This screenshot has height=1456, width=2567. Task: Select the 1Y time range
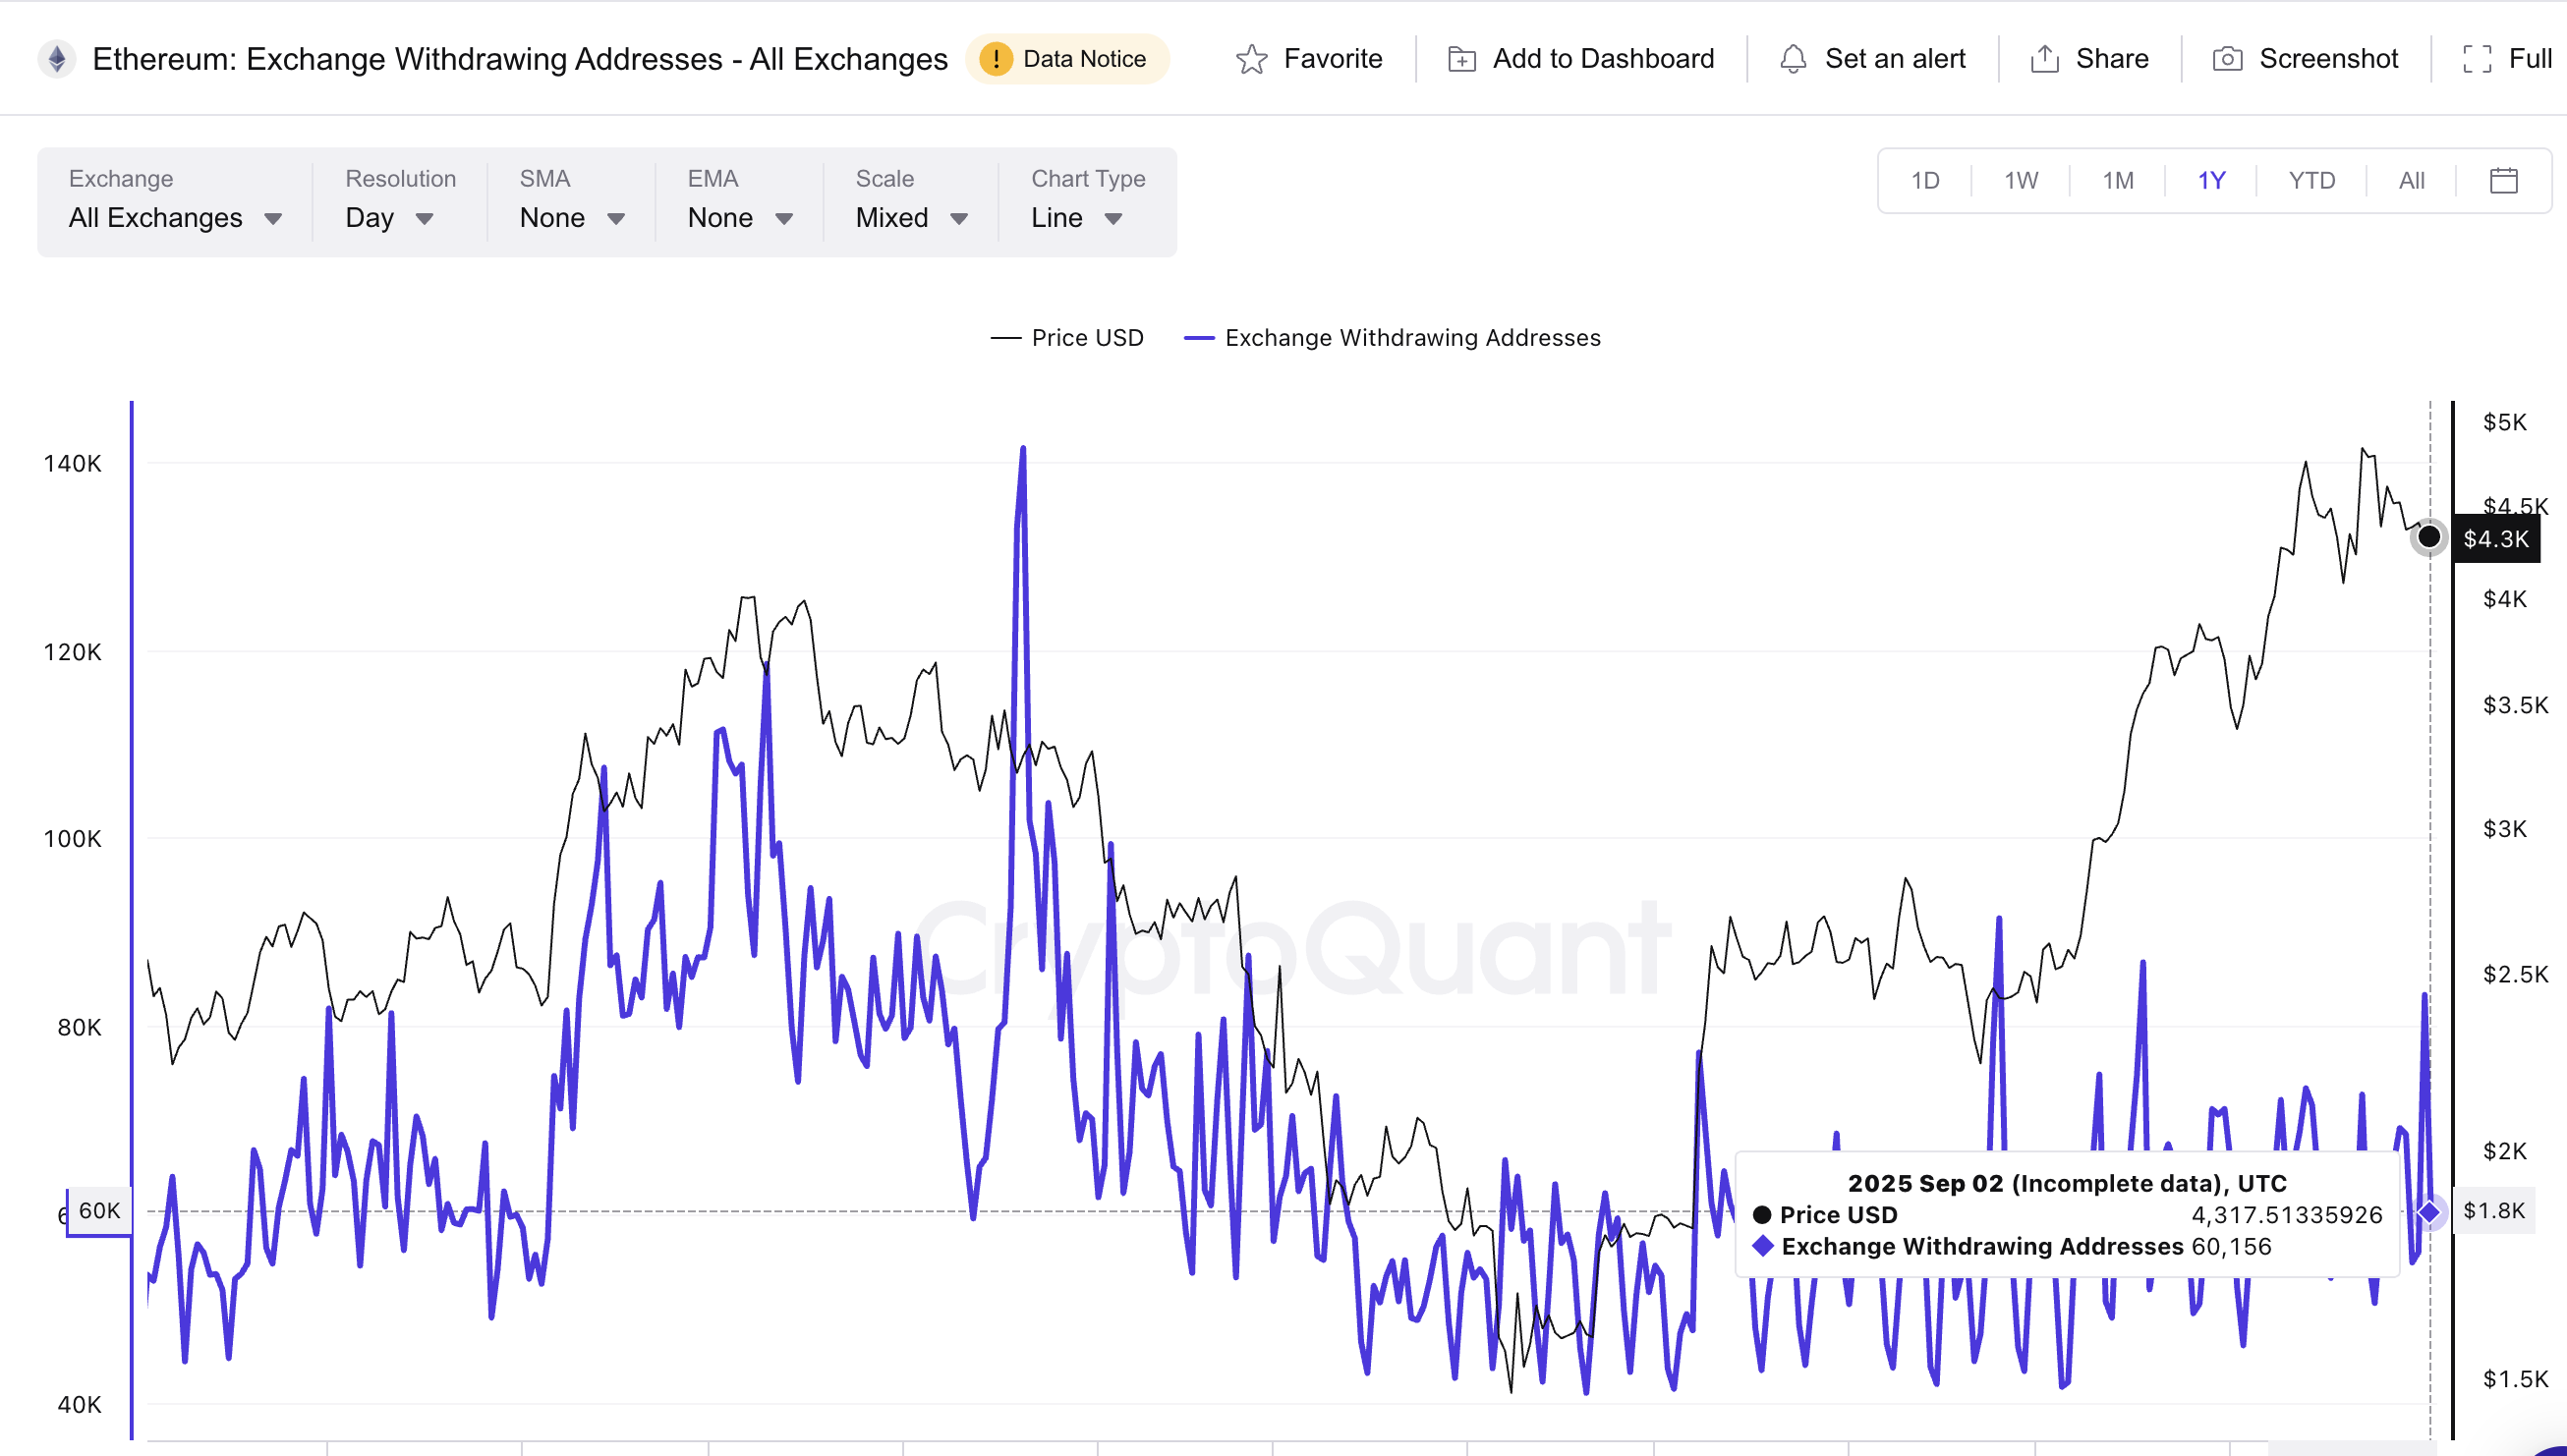pyautogui.click(x=2211, y=180)
